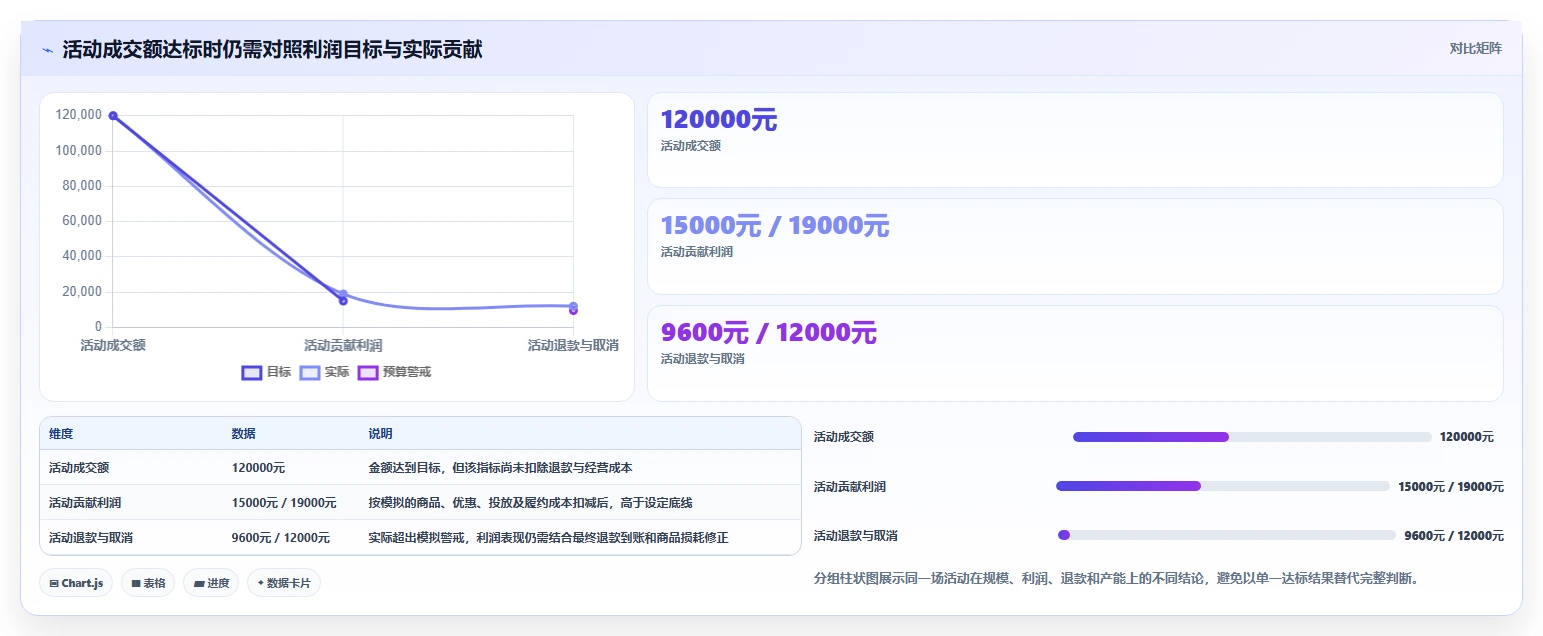Click the 9600元 / 12000元 metric card
This screenshot has width=1543, height=636.
pos(1075,353)
